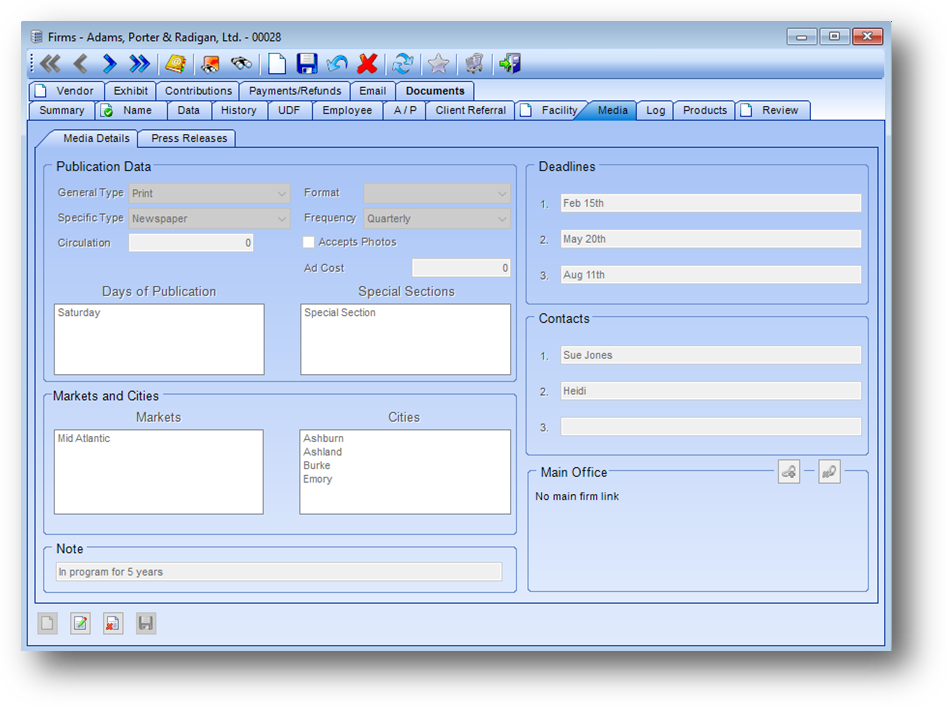Delete the record with the red X

(367, 63)
